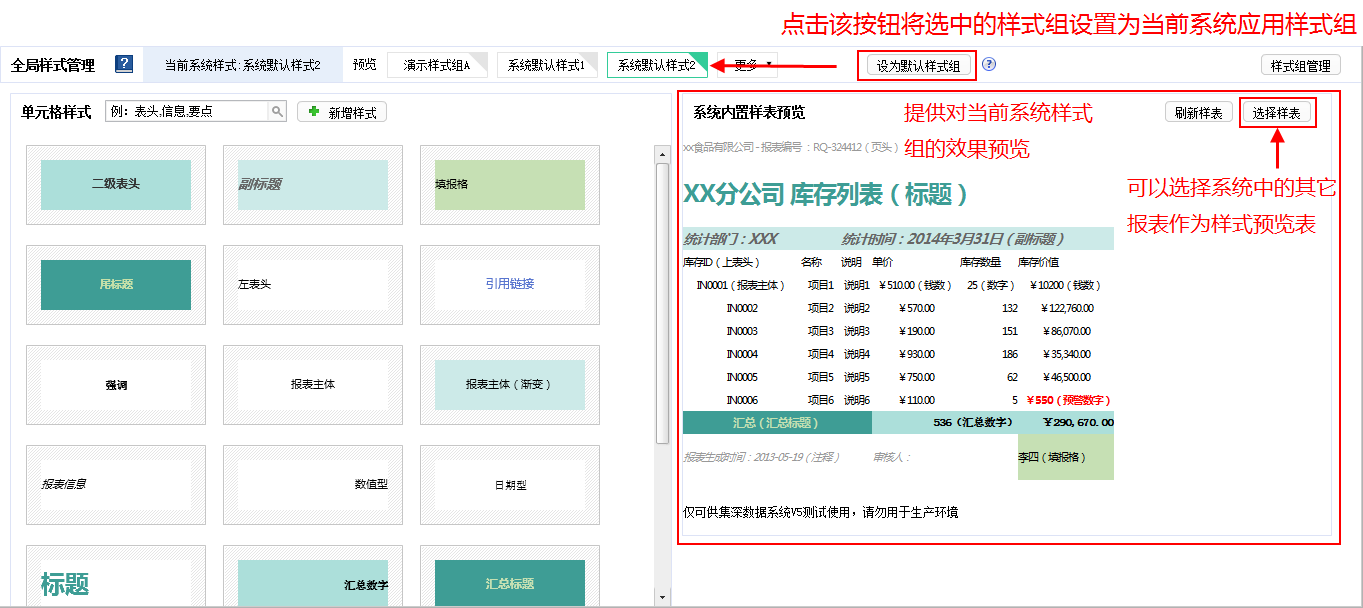The width and height of the screenshot is (1363, 608).
Task: Click the blue help icon beside 全局样式管理
Action: tap(124, 65)
